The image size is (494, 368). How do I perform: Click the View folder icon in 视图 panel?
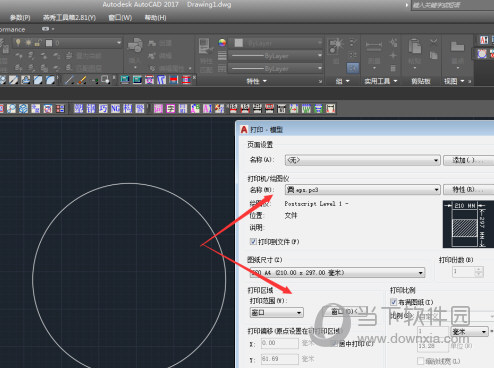pyautogui.click(x=457, y=46)
